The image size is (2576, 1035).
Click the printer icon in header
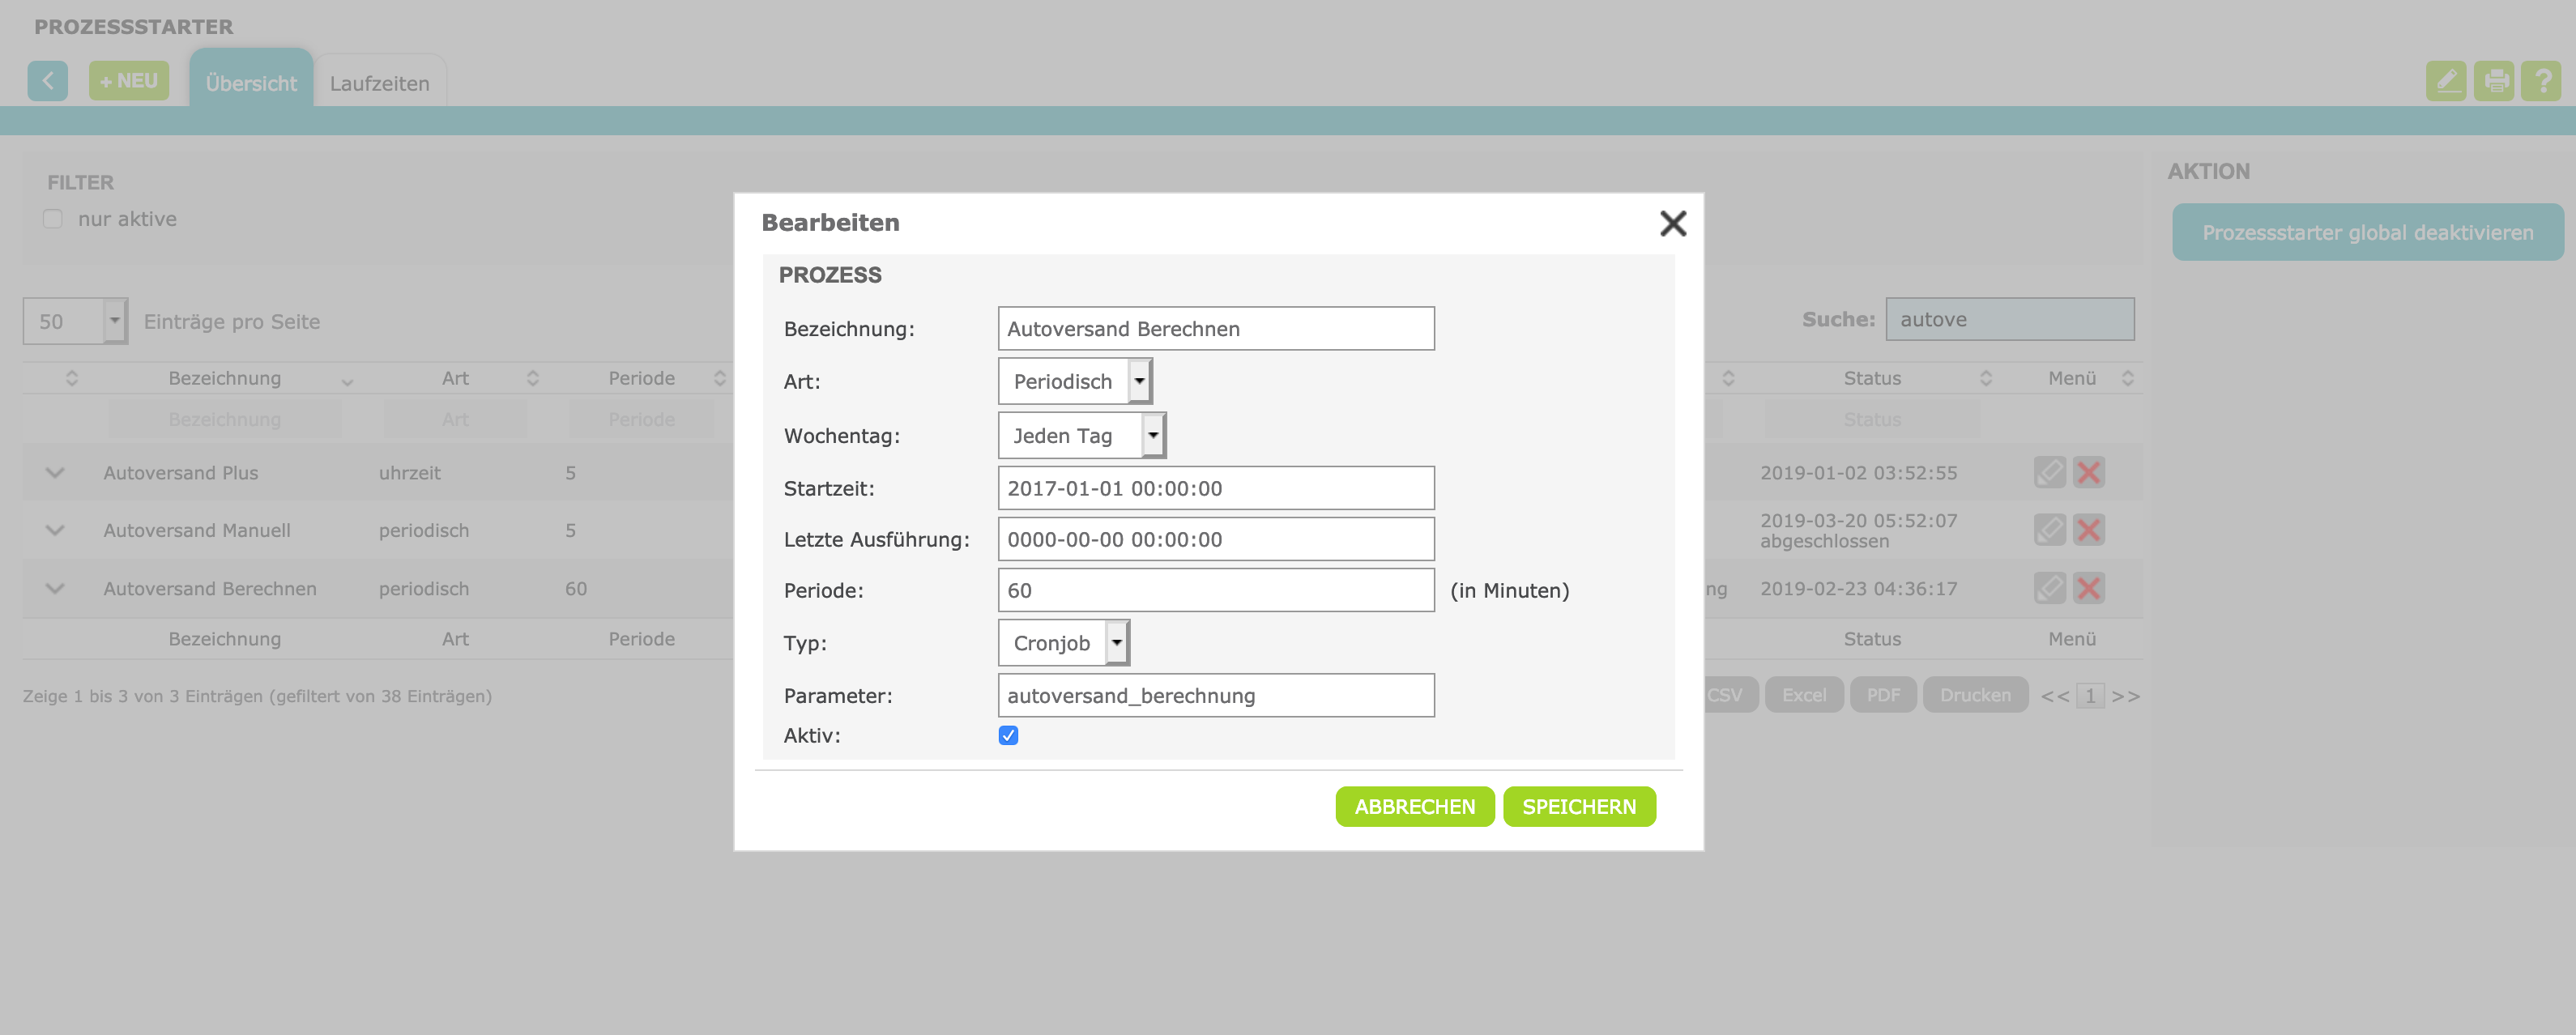point(2495,81)
